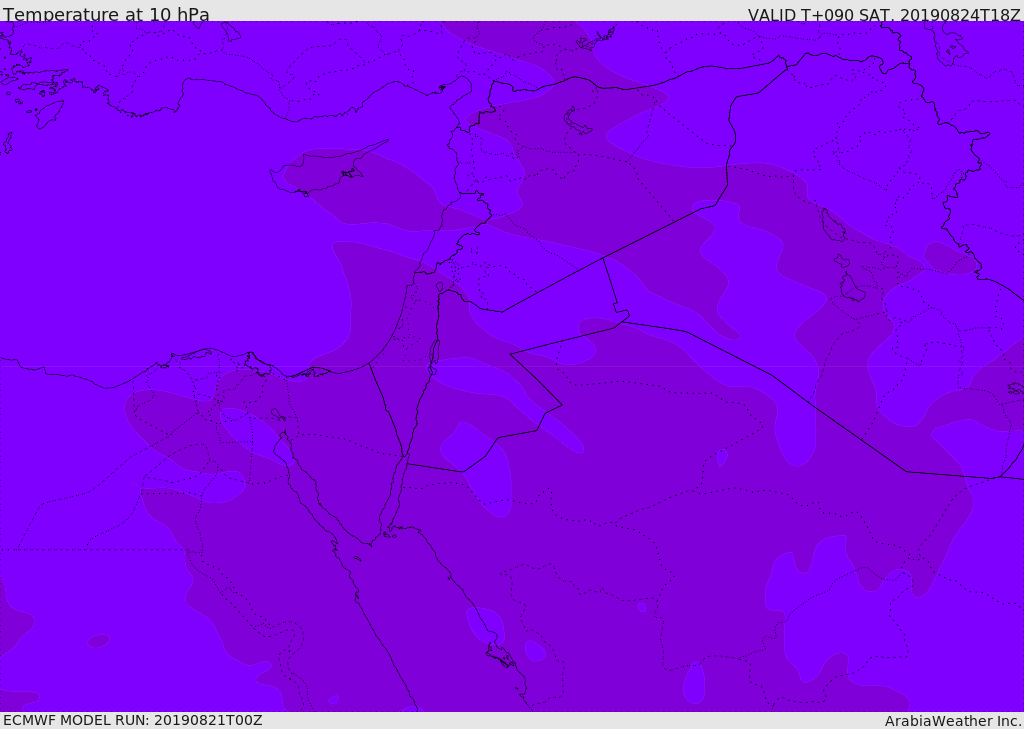Click the 'VALID T+090 SAT. 20190824T18Z' label

pos(884,15)
